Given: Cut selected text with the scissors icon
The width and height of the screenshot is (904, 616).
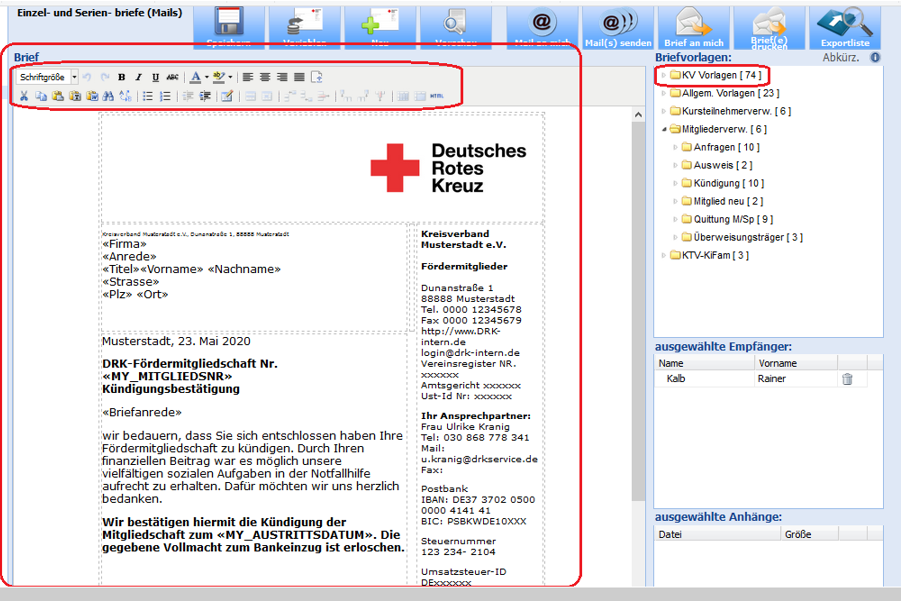Looking at the screenshot, I should coord(24,96).
